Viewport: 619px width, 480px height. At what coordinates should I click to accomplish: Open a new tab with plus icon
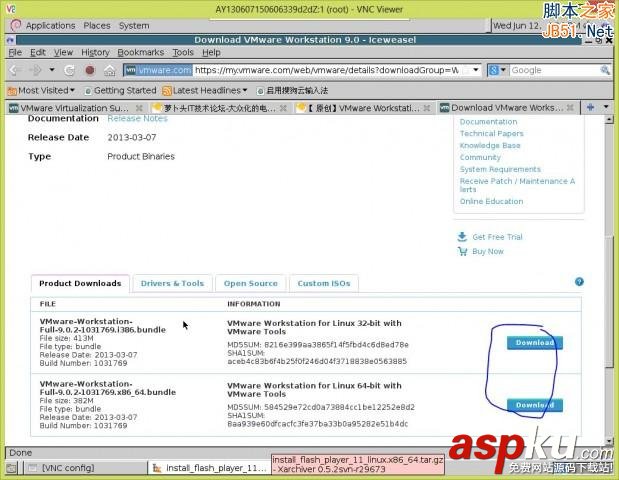[x=591, y=107]
